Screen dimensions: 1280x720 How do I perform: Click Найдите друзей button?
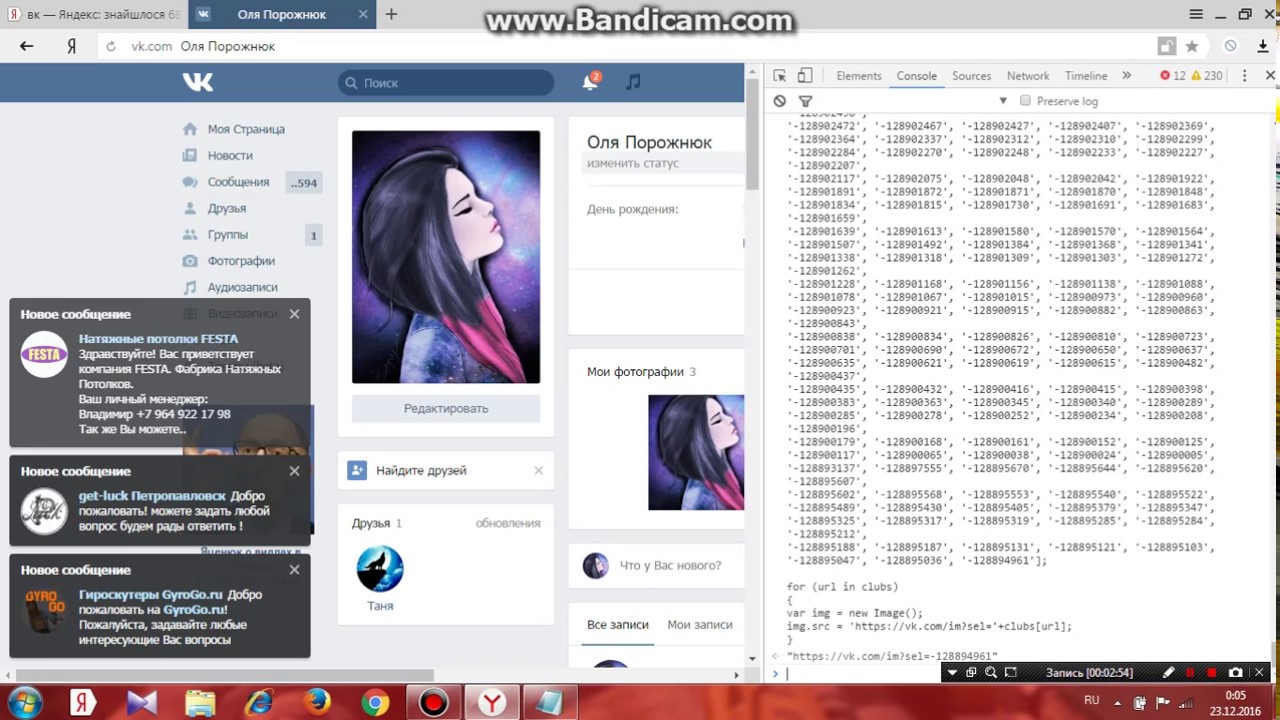(421, 470)
